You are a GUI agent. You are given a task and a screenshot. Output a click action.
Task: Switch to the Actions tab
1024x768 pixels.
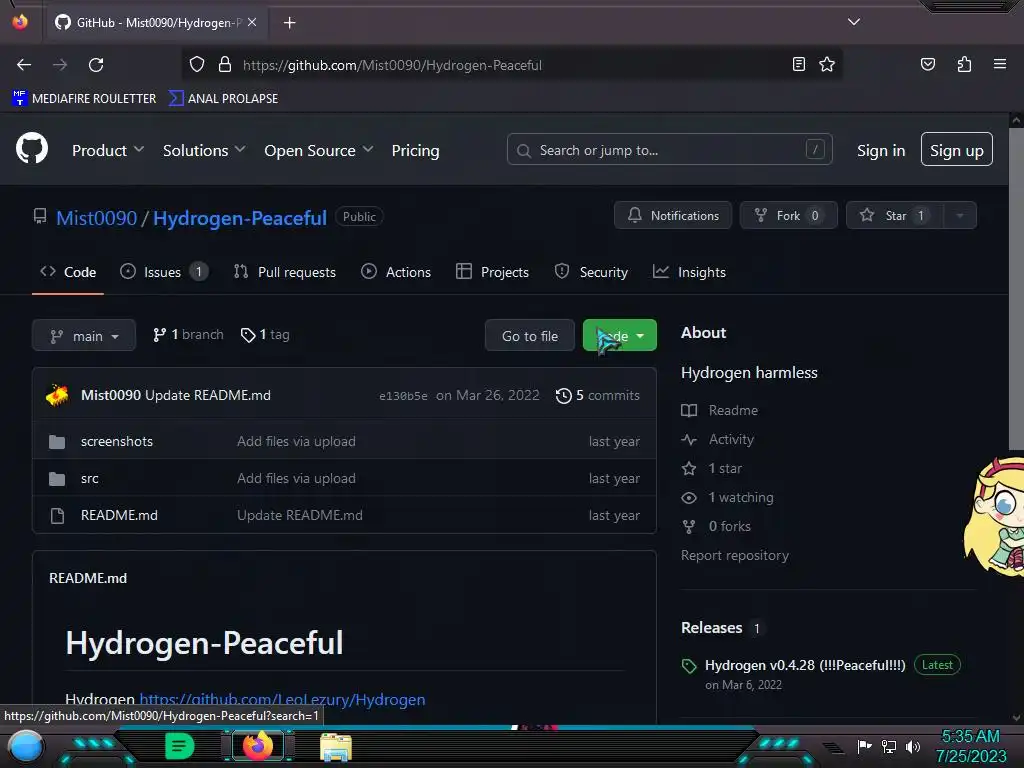tap(396, 272)
